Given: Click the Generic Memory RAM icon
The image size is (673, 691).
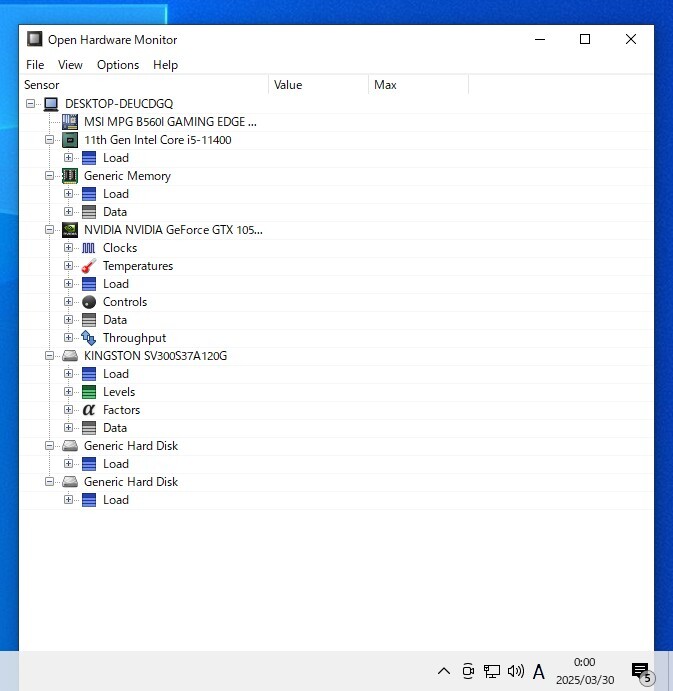Looking at the screenshot, I should [70, 176].
